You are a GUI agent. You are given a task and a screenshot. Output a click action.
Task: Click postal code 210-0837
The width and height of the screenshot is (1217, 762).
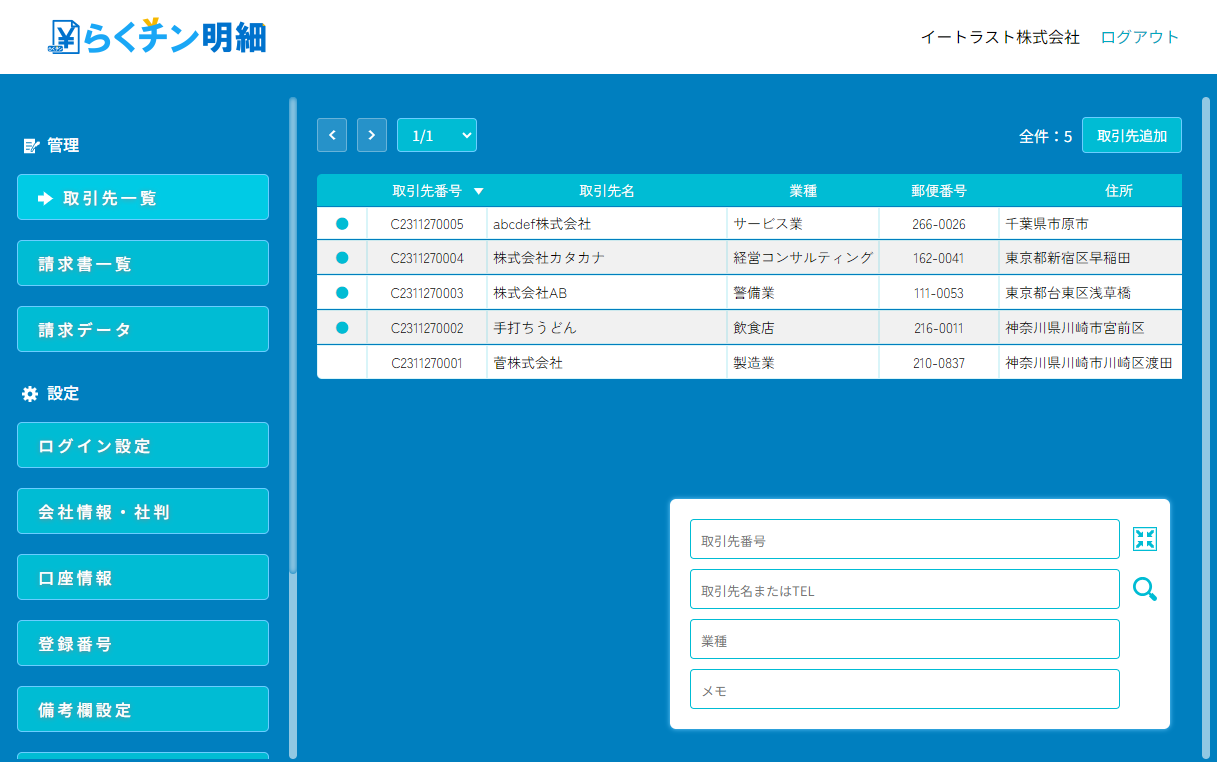939,362
